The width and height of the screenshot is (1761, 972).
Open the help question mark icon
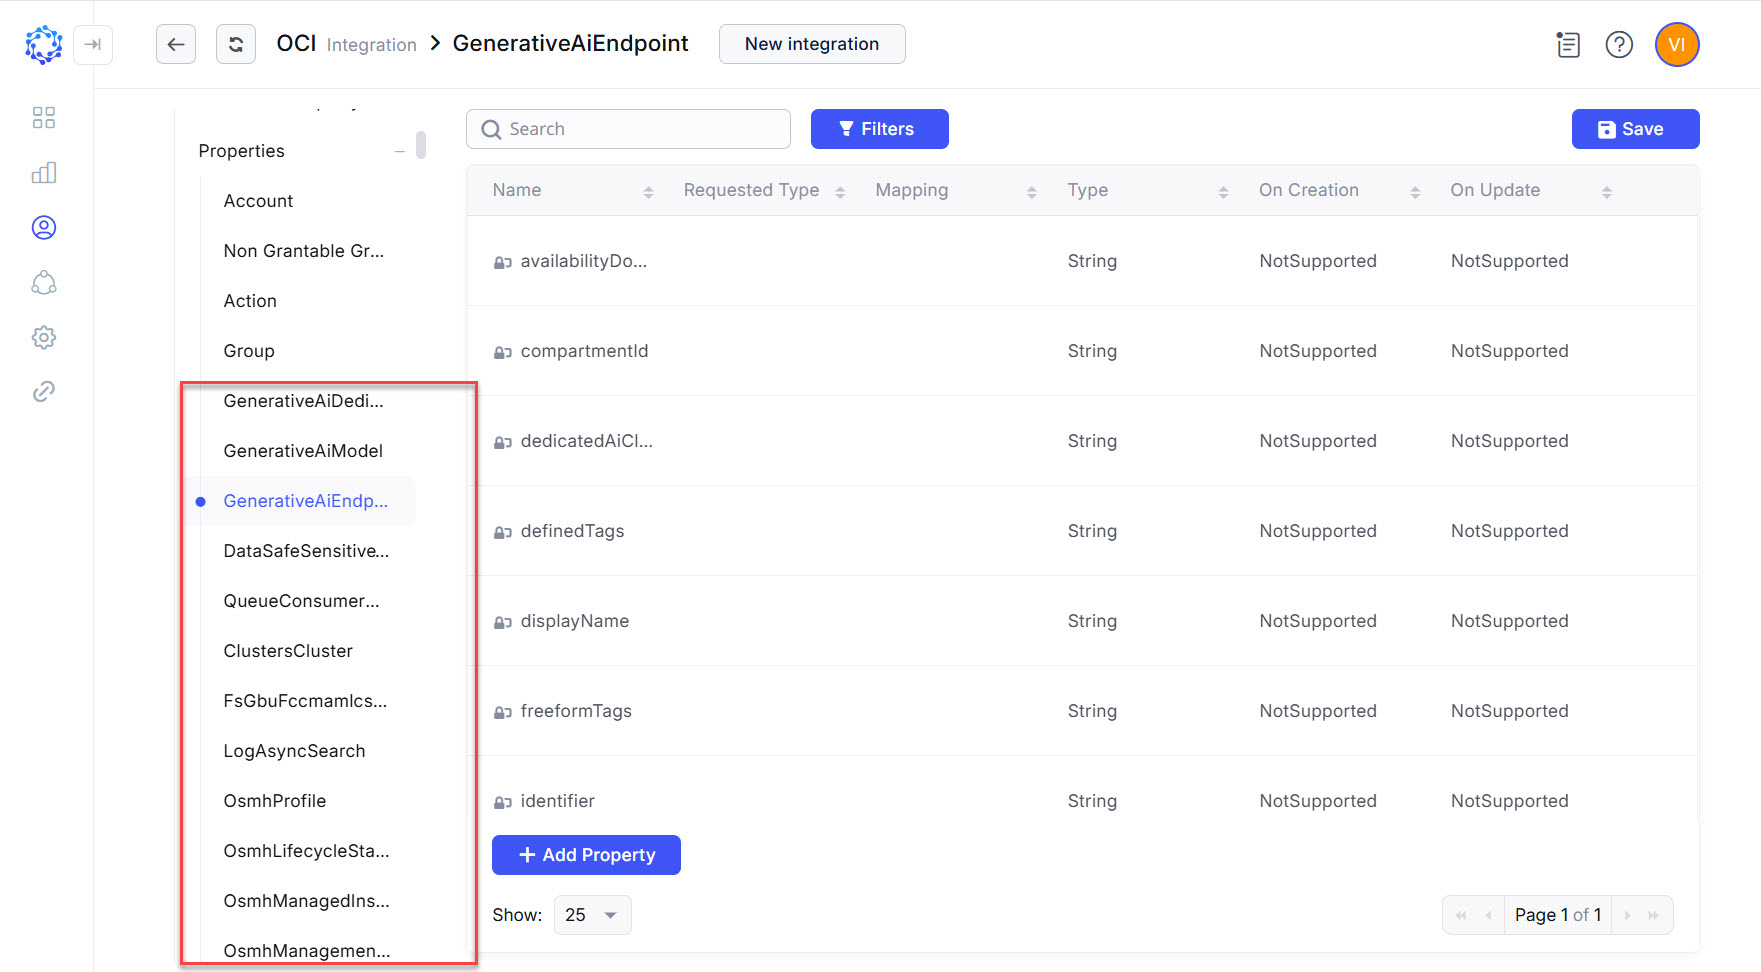(x=1619, y=44)
